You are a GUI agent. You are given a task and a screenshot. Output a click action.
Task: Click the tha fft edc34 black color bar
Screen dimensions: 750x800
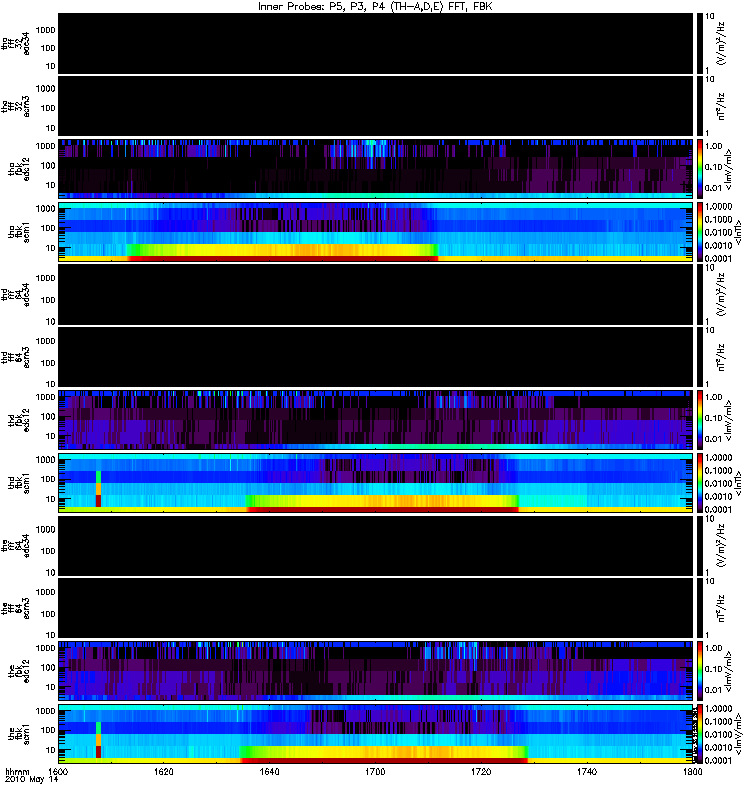pyautogui.click(x=699, y=43)
